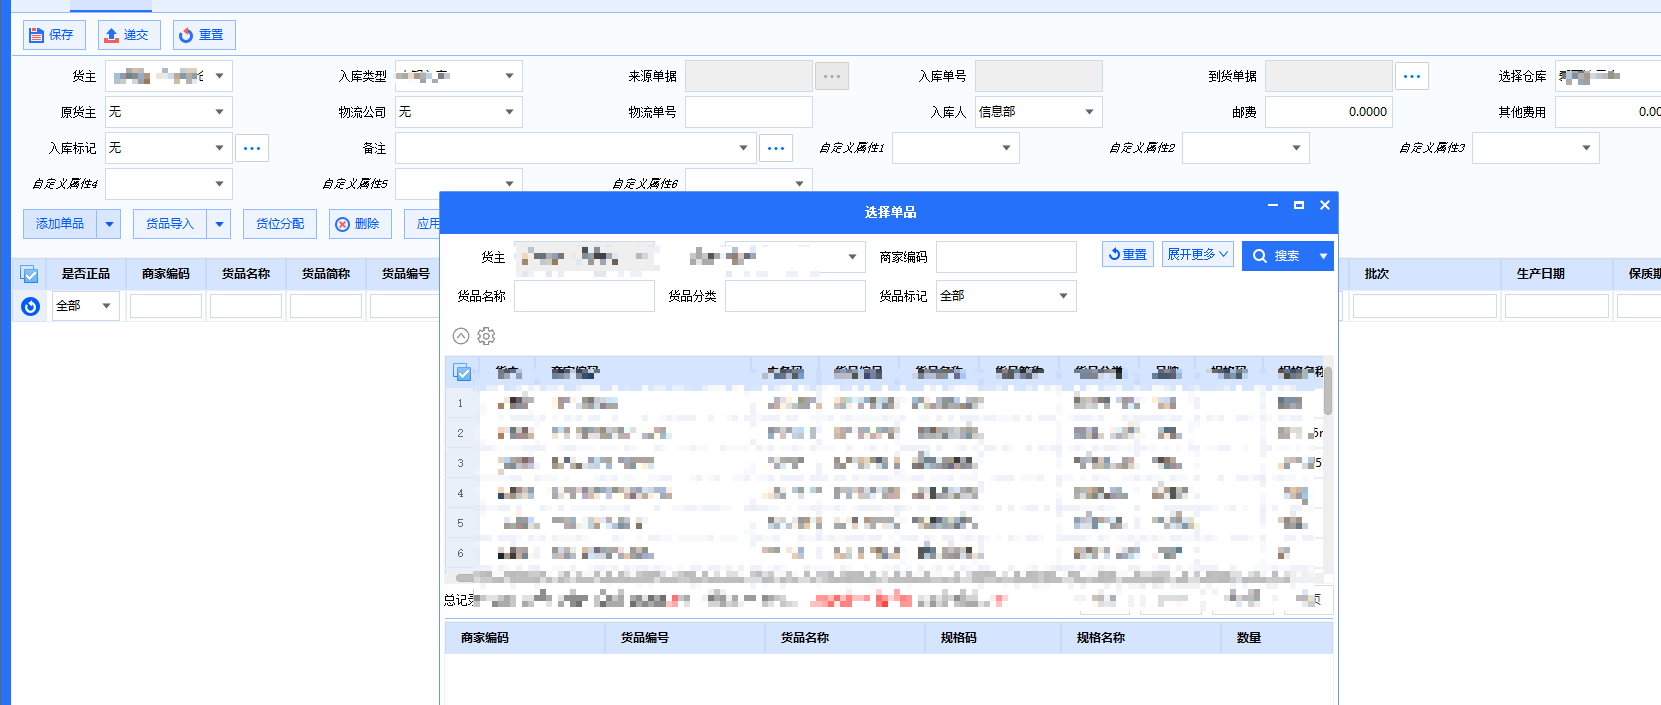The height and width of the screenshot is (705, 1661).
Task: Click the 保存 save button
Action: [x=54, y=35]
